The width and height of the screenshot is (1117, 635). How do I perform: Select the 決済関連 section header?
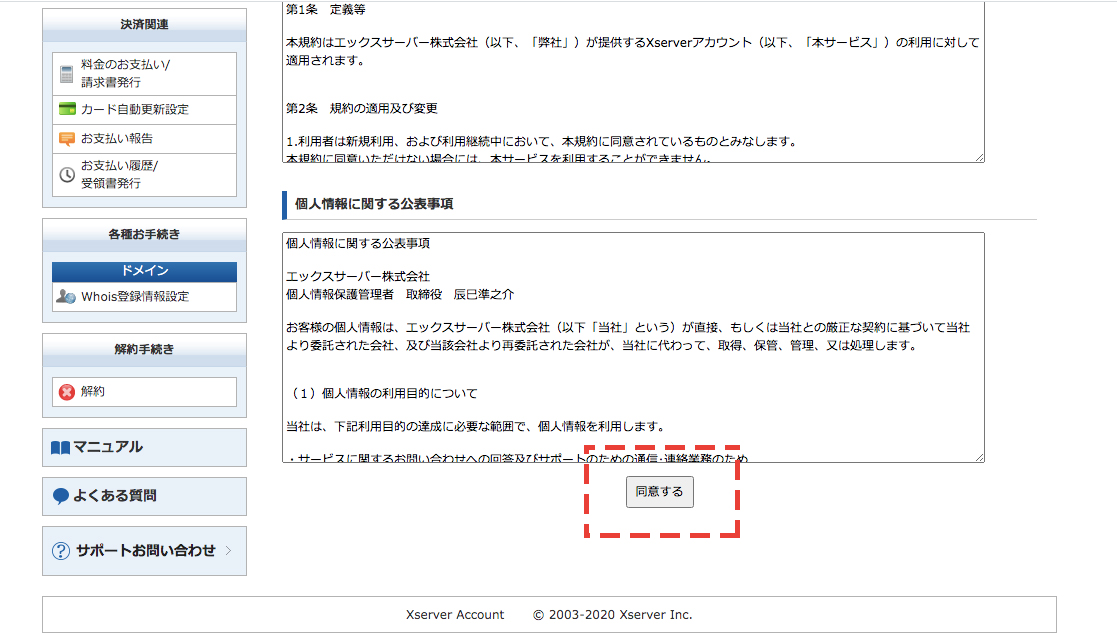tap(144, 24)
